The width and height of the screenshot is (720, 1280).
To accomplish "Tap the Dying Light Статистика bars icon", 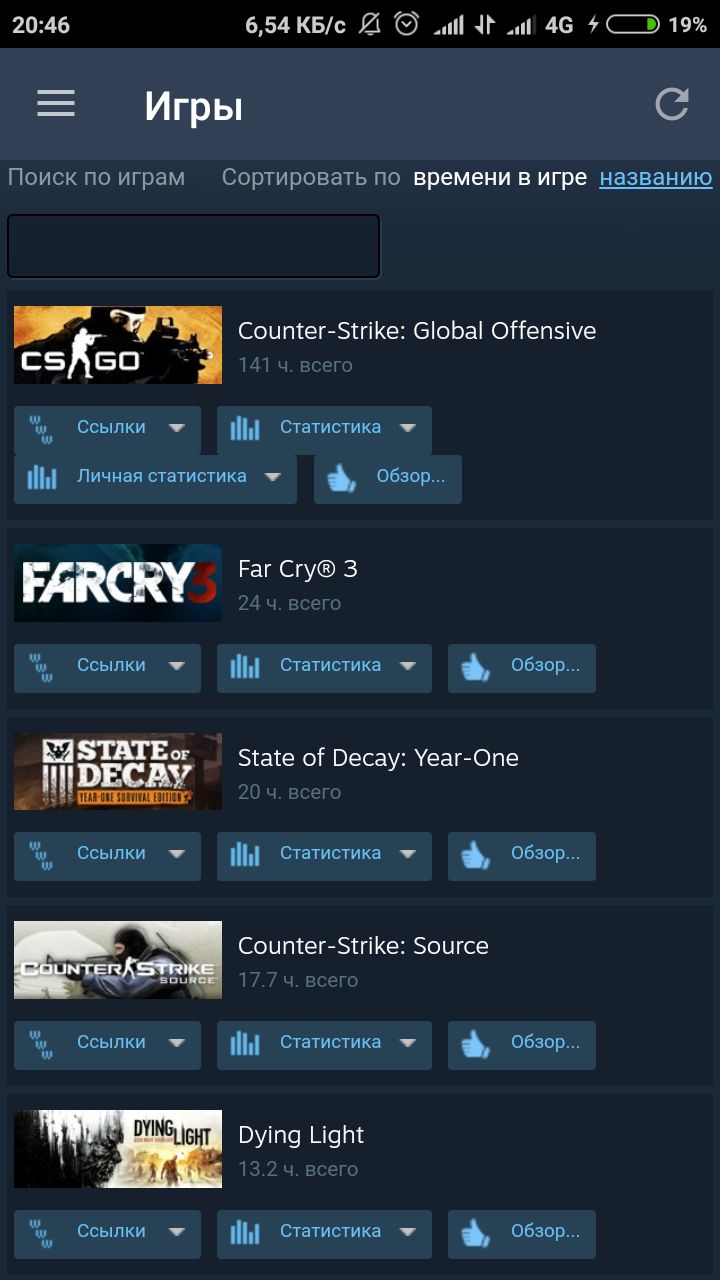I will pyautogui.click(x=245, y=1232).
